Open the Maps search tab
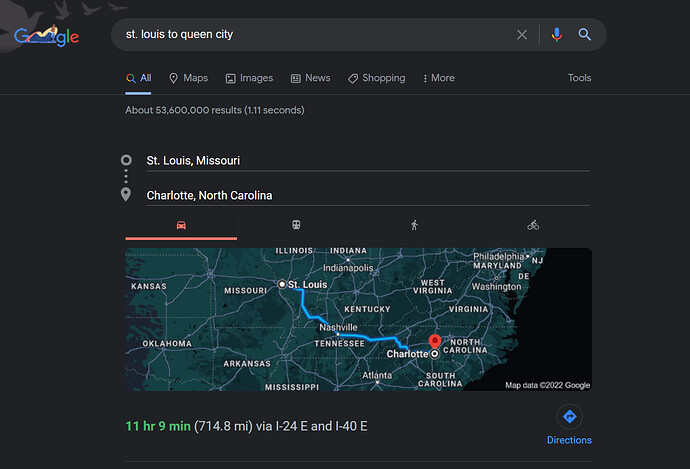 click(x=188, y=78)
